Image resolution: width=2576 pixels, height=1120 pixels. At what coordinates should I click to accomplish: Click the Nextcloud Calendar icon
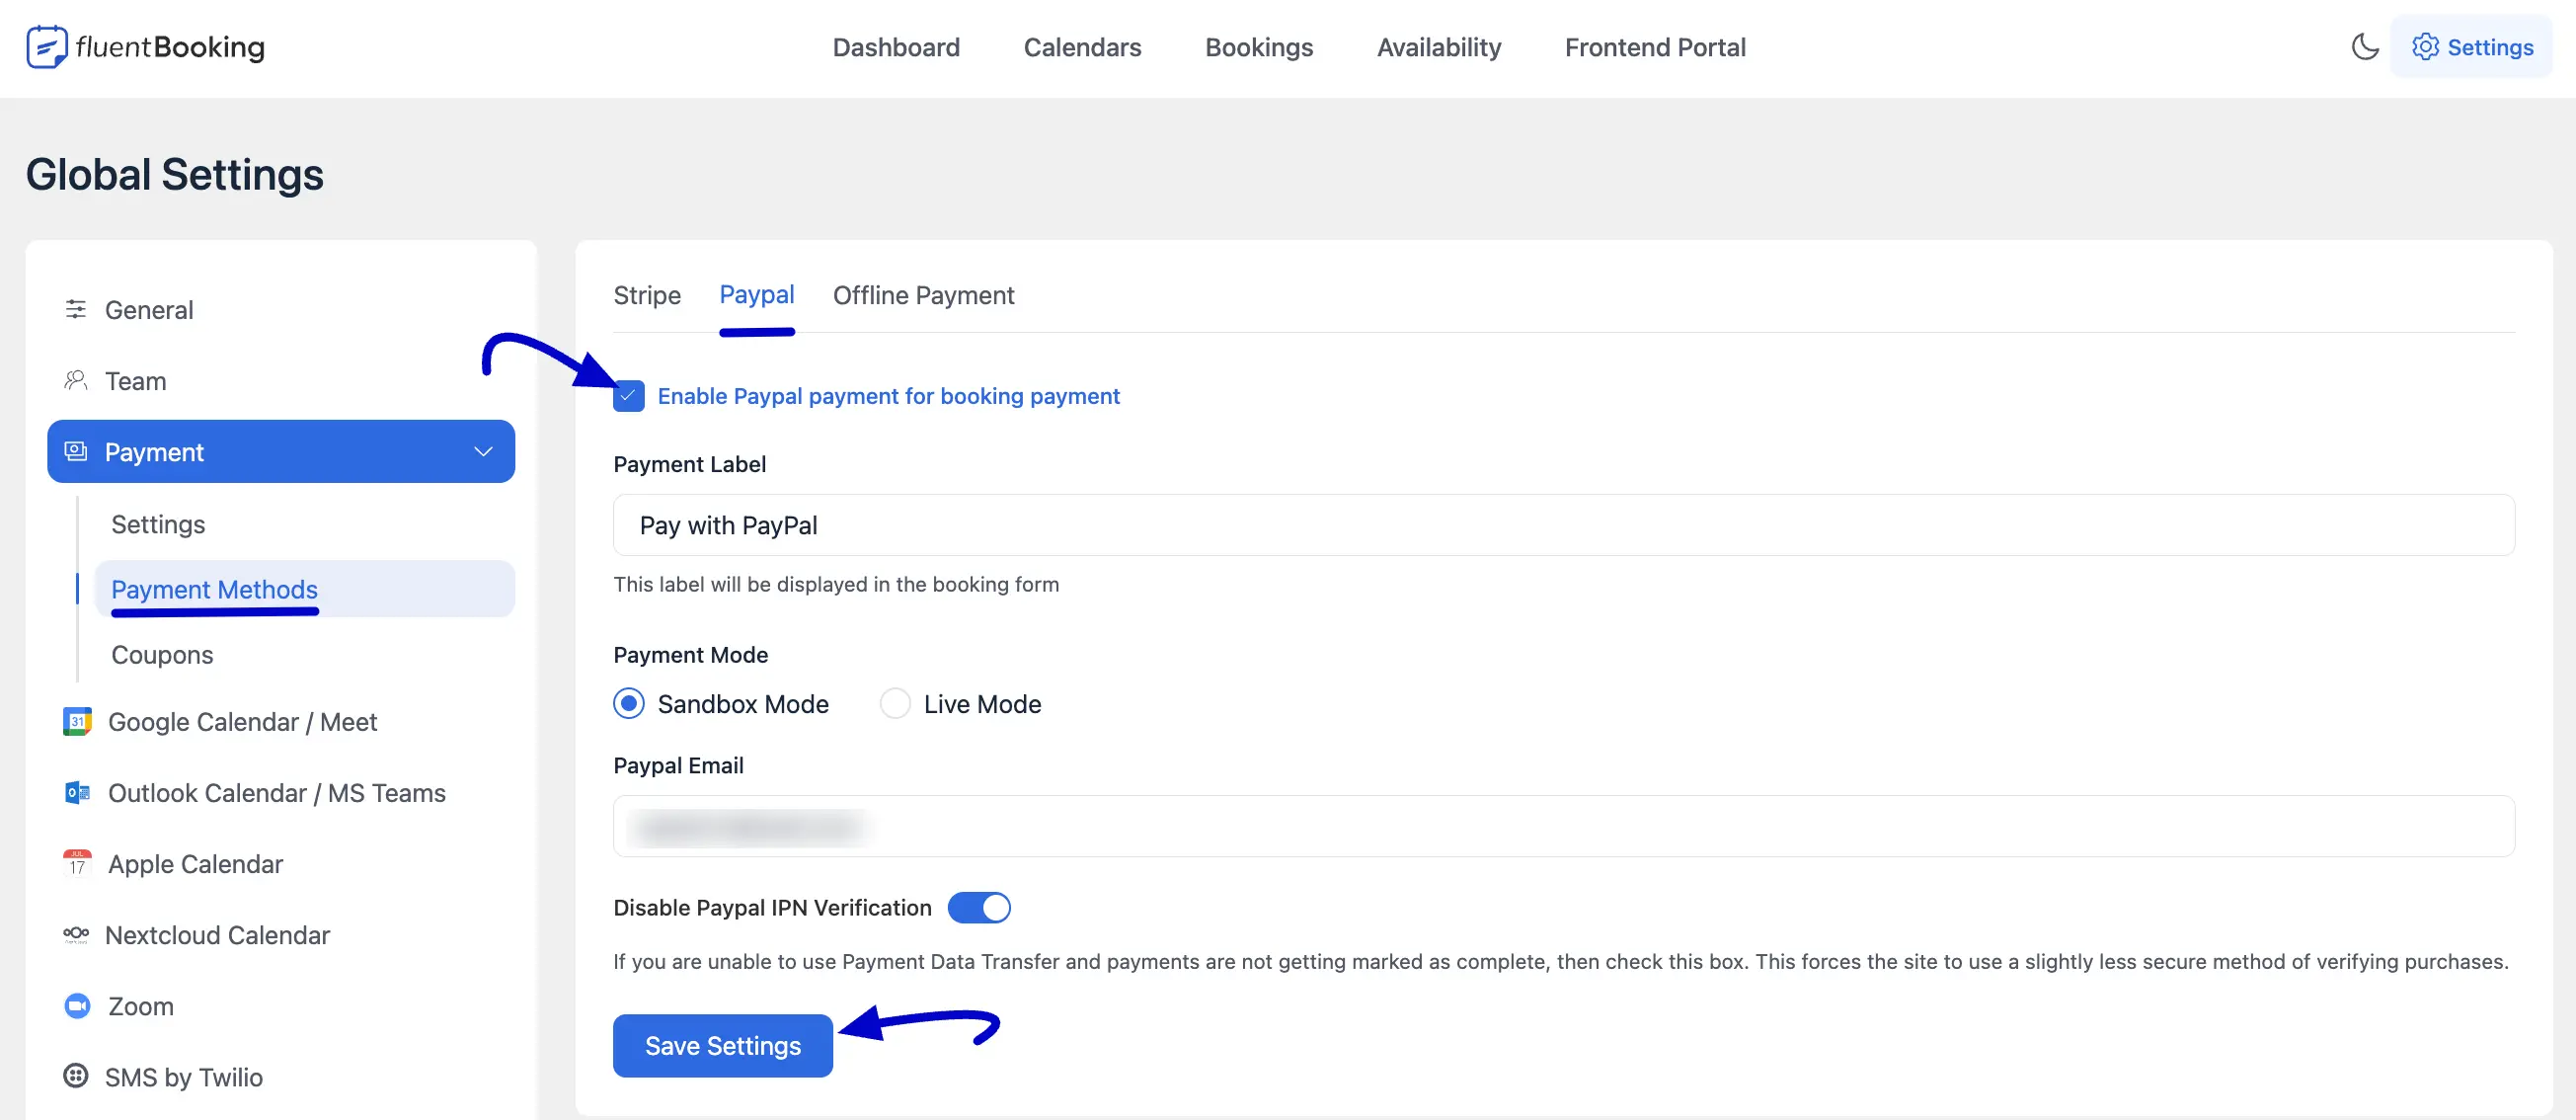[76, 934]
